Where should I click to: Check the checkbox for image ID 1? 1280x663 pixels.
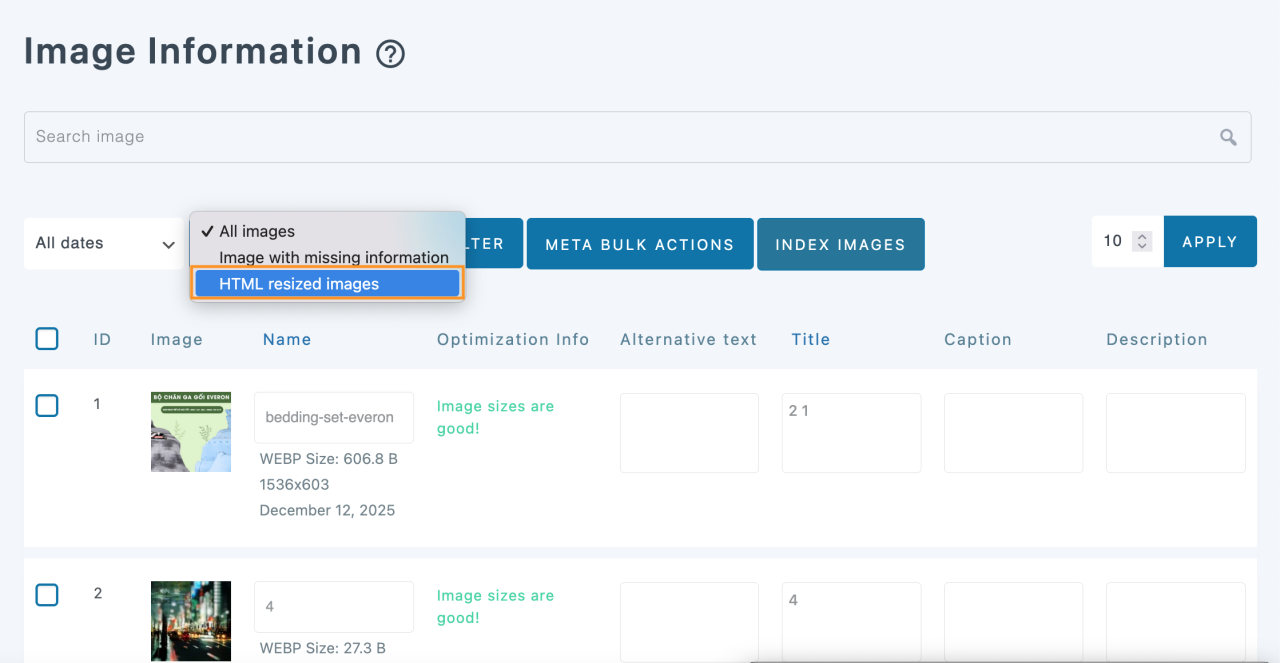point(46,404)
